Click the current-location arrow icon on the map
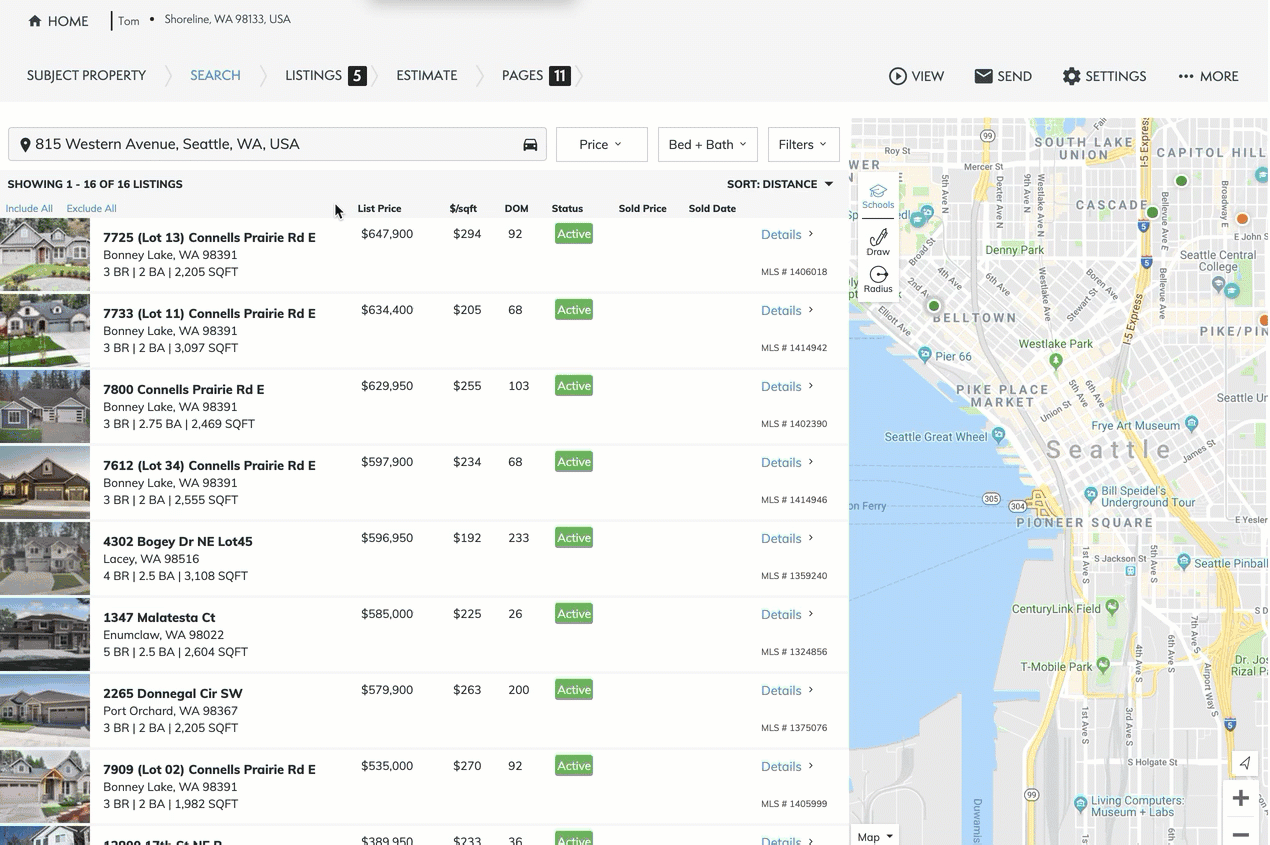Screen dimensions: 1270x845 click(1244, 763)
